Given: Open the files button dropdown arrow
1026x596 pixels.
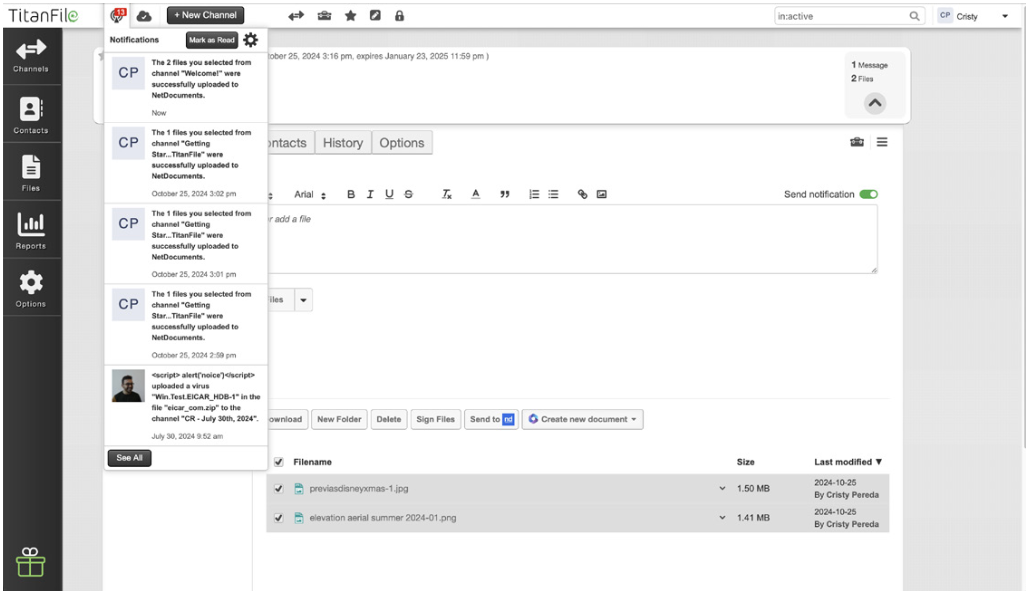Looking at the screenshot, I should [303, 300].
